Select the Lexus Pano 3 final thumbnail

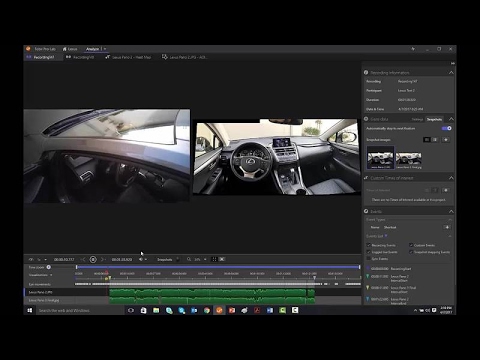coord(408,160)
